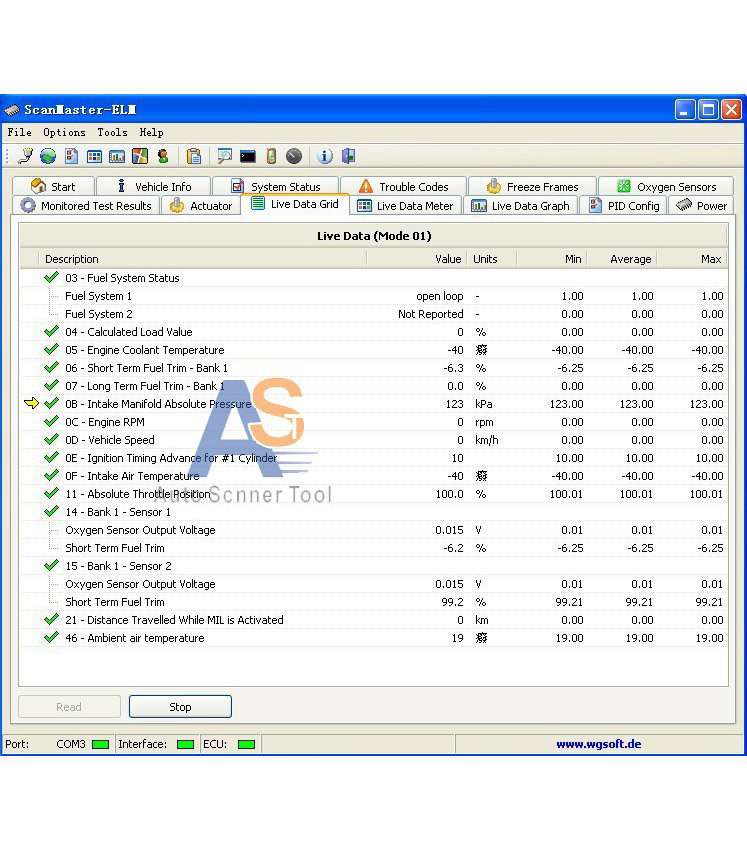Click the clipboard report toolbar icon
This screenshot has width=747, height=850.
(194, 157)
